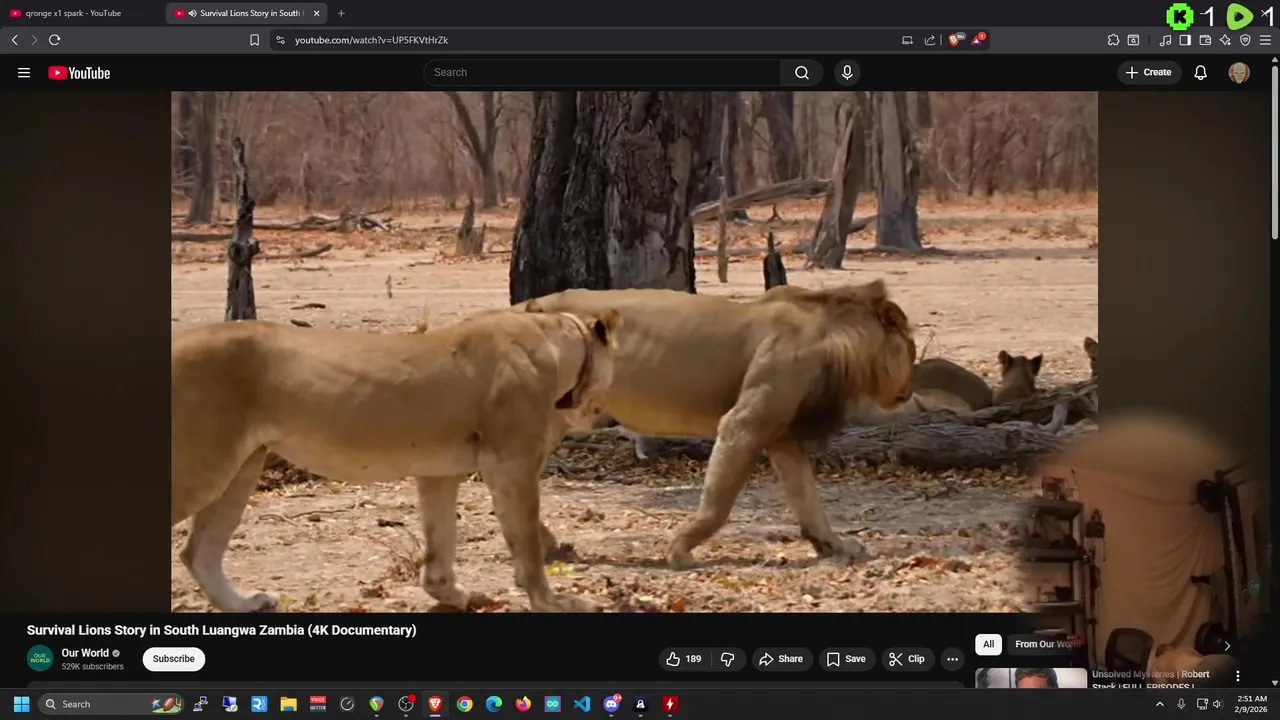Launch Google Chrome from taskbar
1280x720 pixels.
coord(464,704)
